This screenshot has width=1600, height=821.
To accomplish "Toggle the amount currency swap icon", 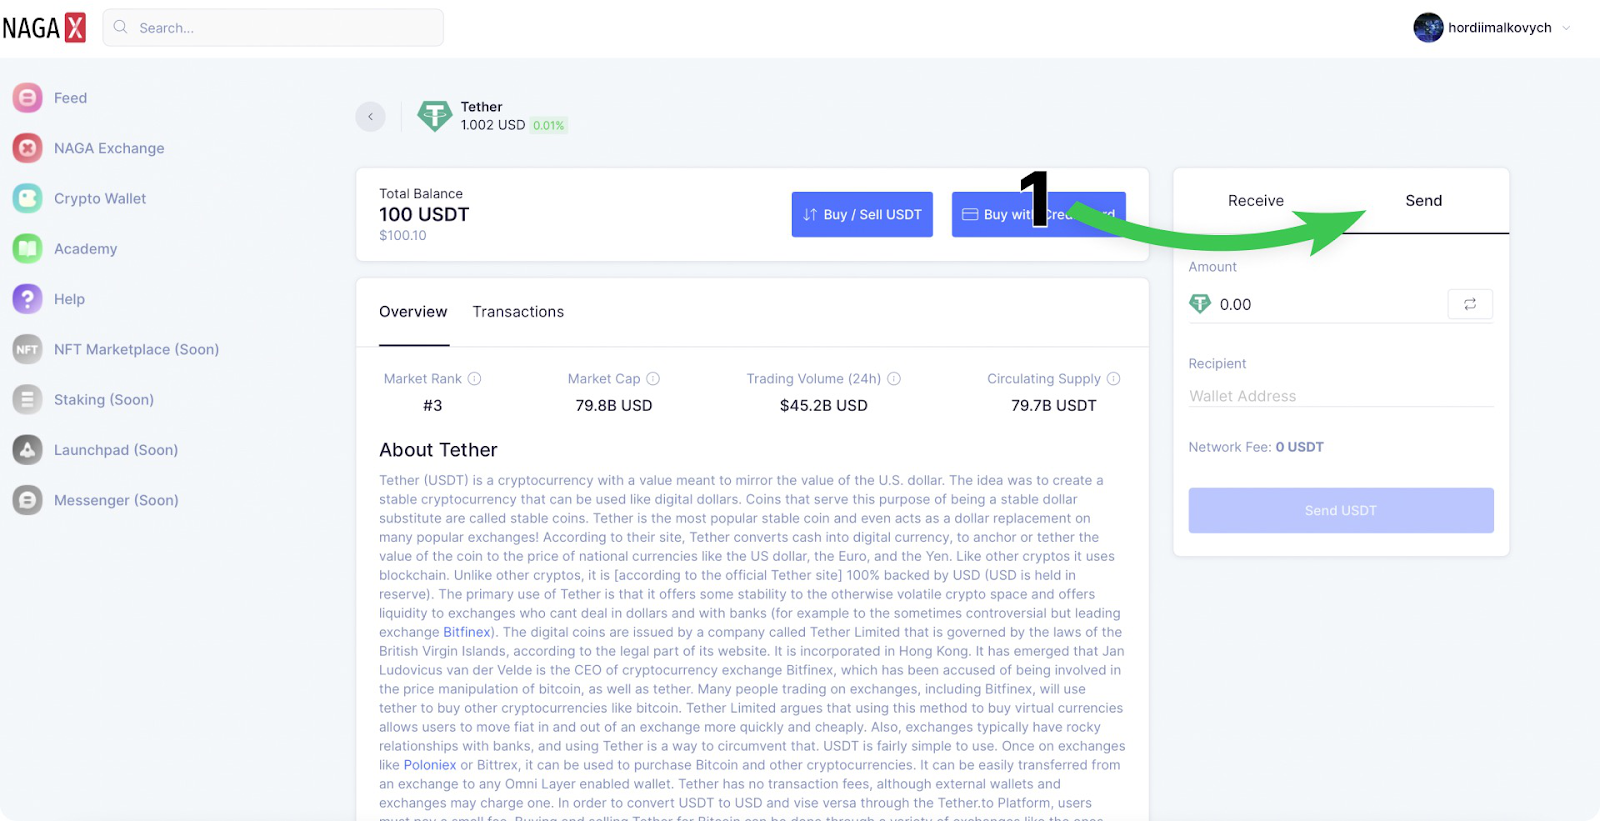I will tap(1470, 304).
